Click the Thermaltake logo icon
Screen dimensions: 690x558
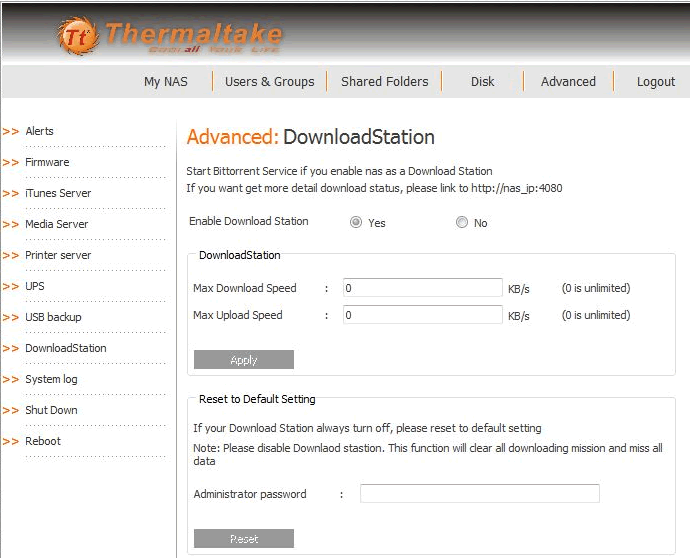(x=78, y=37)
